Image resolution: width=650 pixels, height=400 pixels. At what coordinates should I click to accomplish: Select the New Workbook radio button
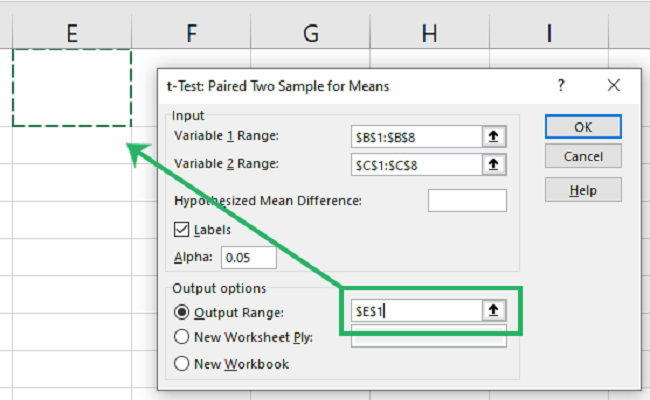click(x=182, y=364)
